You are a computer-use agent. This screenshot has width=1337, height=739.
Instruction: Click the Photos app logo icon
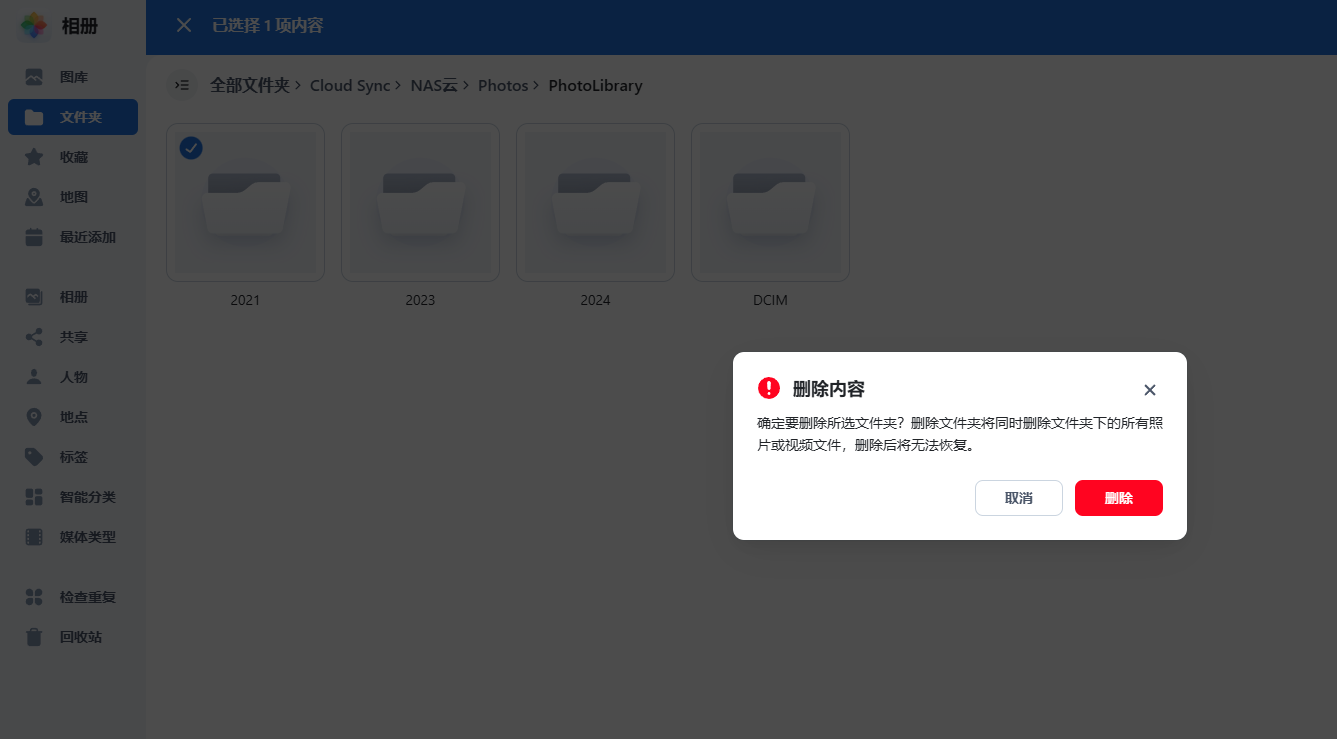click(34, 26)
